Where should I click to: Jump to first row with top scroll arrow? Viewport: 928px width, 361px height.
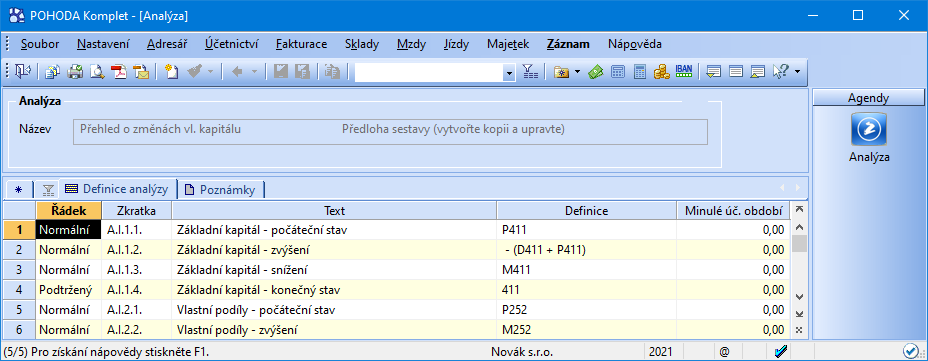click(800, 209)
